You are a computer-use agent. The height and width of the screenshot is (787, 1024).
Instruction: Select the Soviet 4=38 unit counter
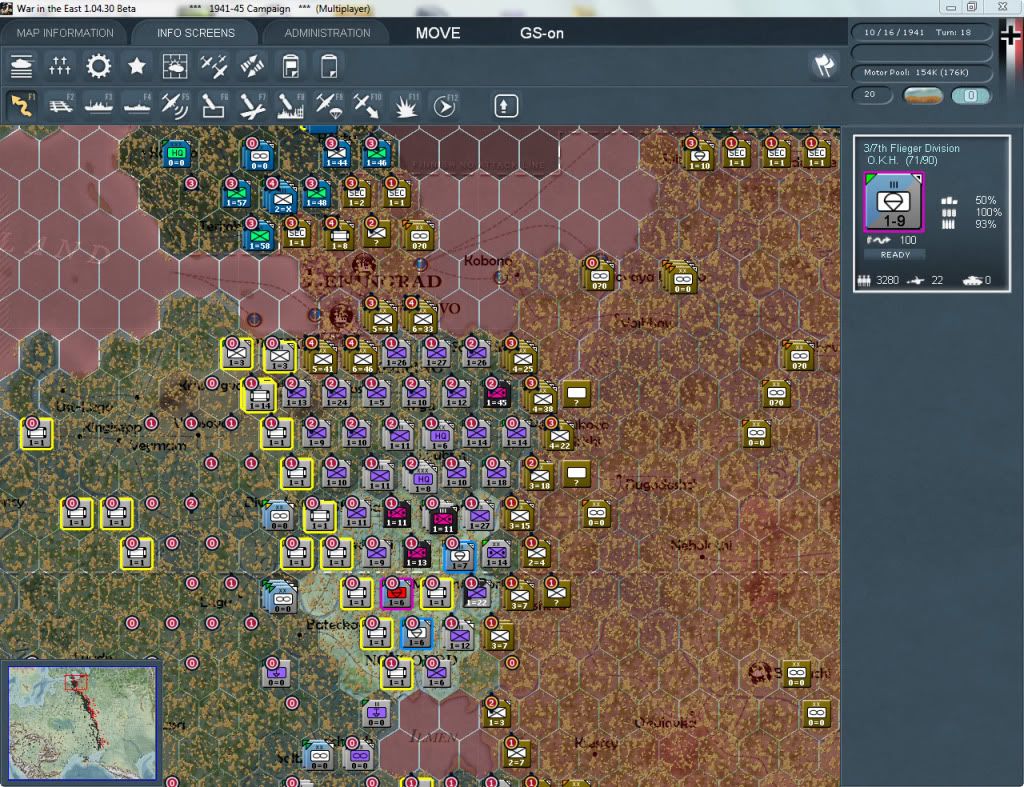[542, 400]
